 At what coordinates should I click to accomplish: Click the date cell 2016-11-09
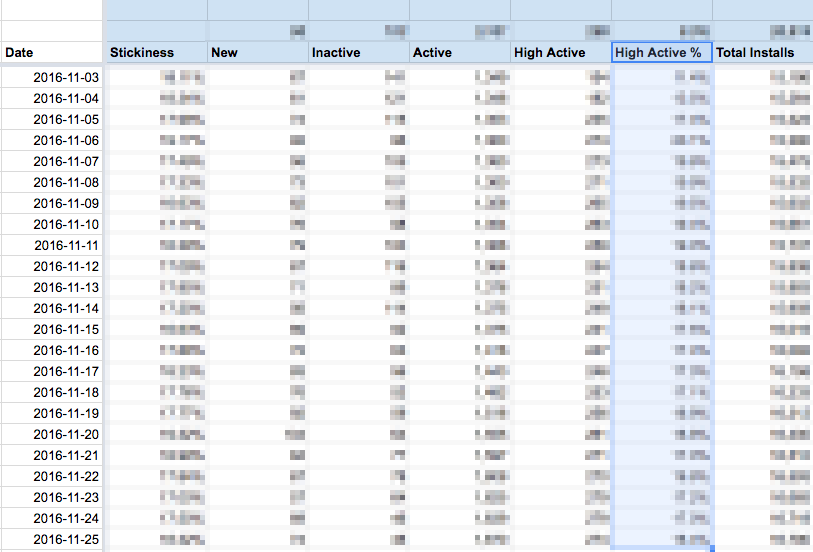click(52, 204)
